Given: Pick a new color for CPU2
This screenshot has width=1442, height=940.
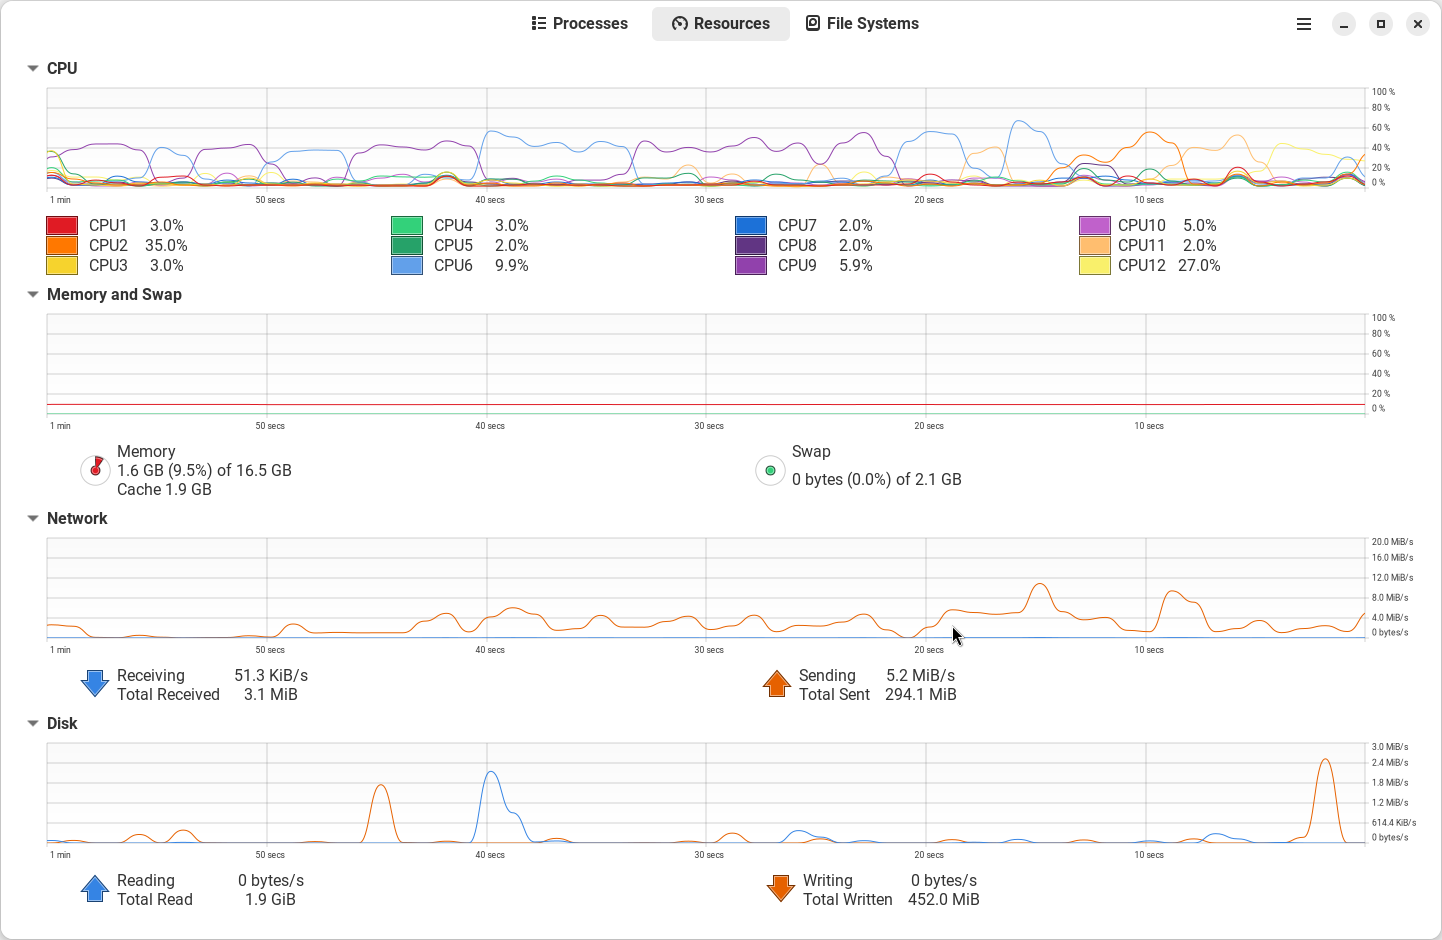Looking at the screenshot, I should (62, 246).
